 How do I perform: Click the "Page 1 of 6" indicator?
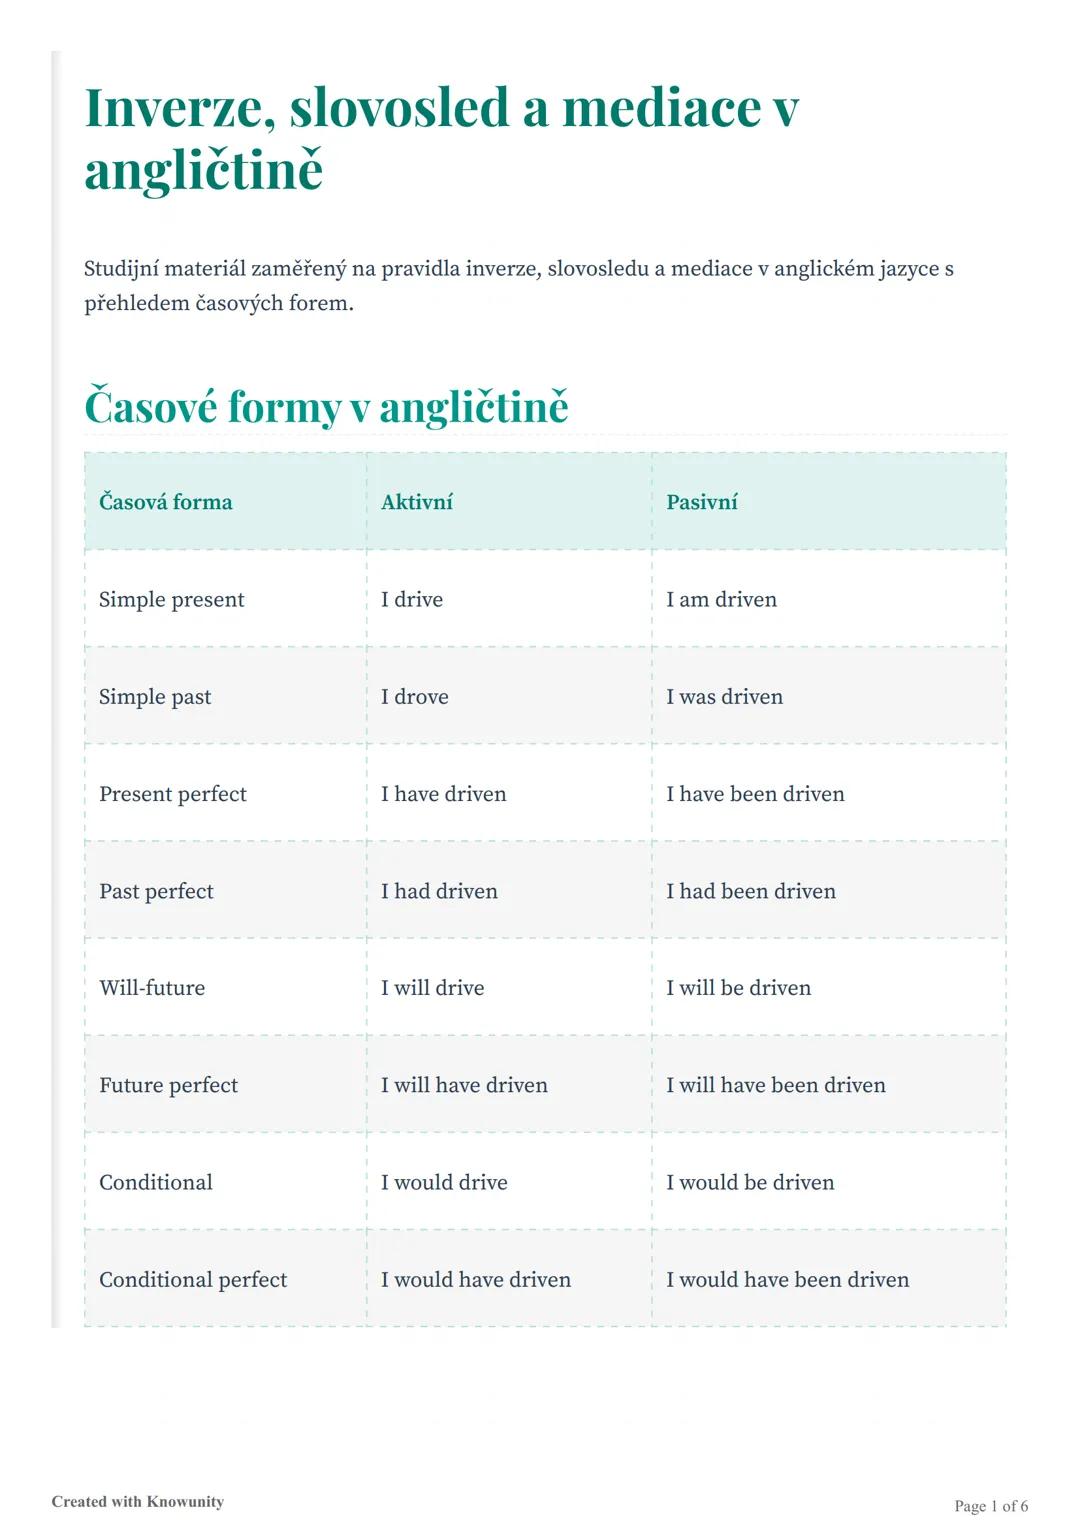coord(990,1506)
